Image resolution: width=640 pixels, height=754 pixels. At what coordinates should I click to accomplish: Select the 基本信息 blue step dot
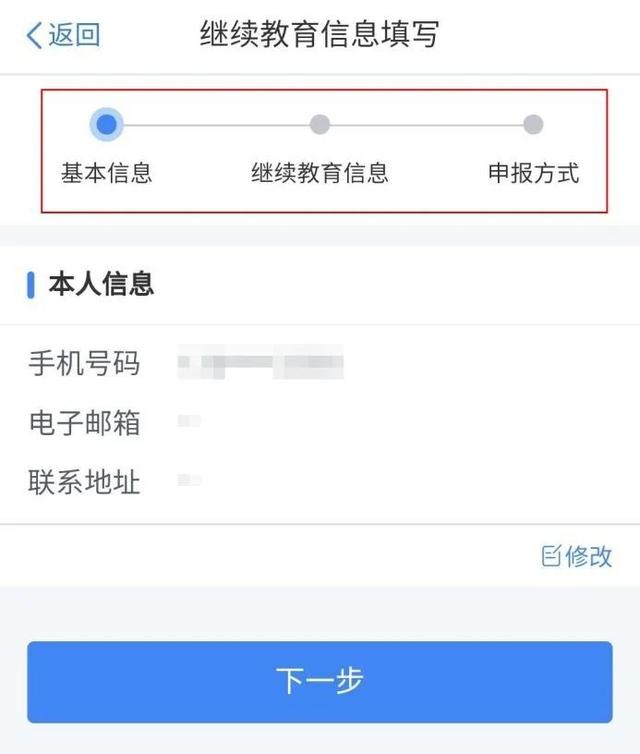[107, 124]
